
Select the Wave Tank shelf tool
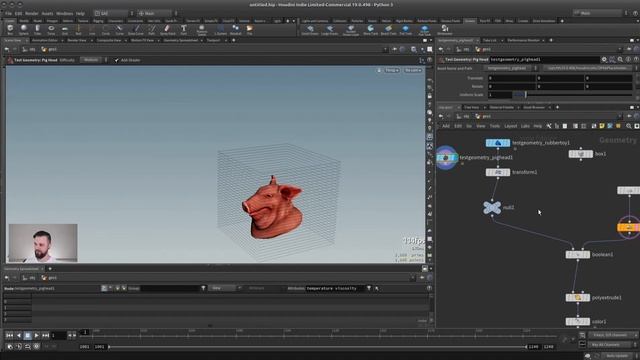pyautogui.click(x=371, y=30)
